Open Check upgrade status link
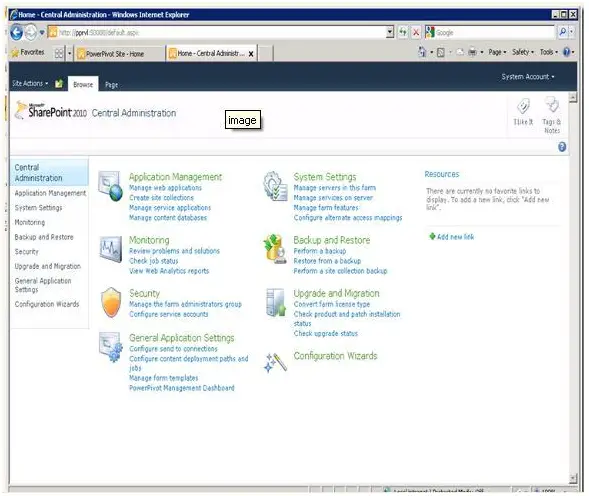Image resolution: width=589 pixels, height=496 pixels. pos(325,333)
